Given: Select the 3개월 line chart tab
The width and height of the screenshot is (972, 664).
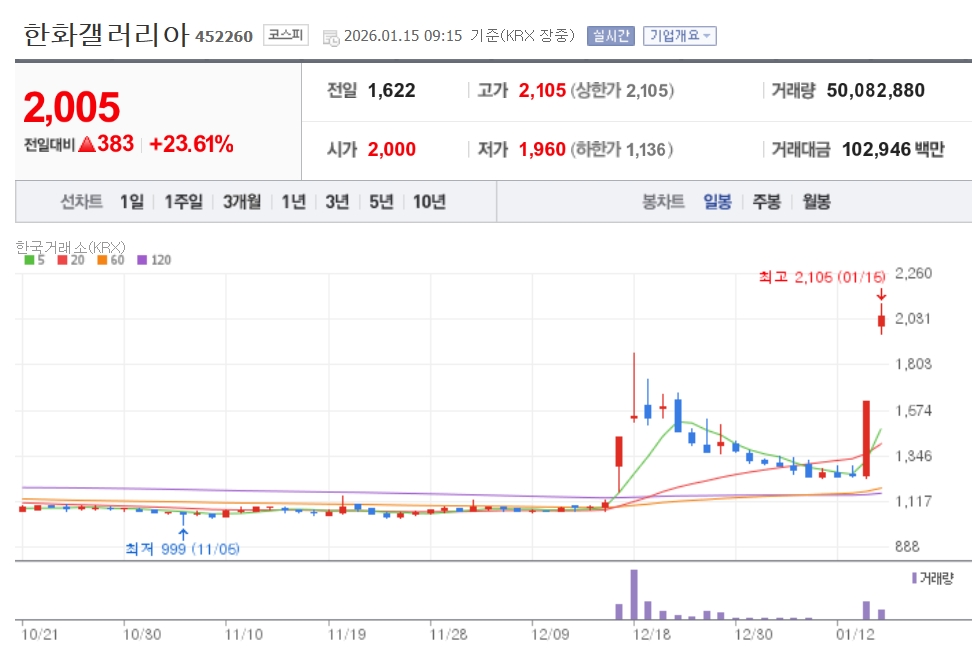Looking at the screenshot, I should pyautogui.click(x=242, y=201).
